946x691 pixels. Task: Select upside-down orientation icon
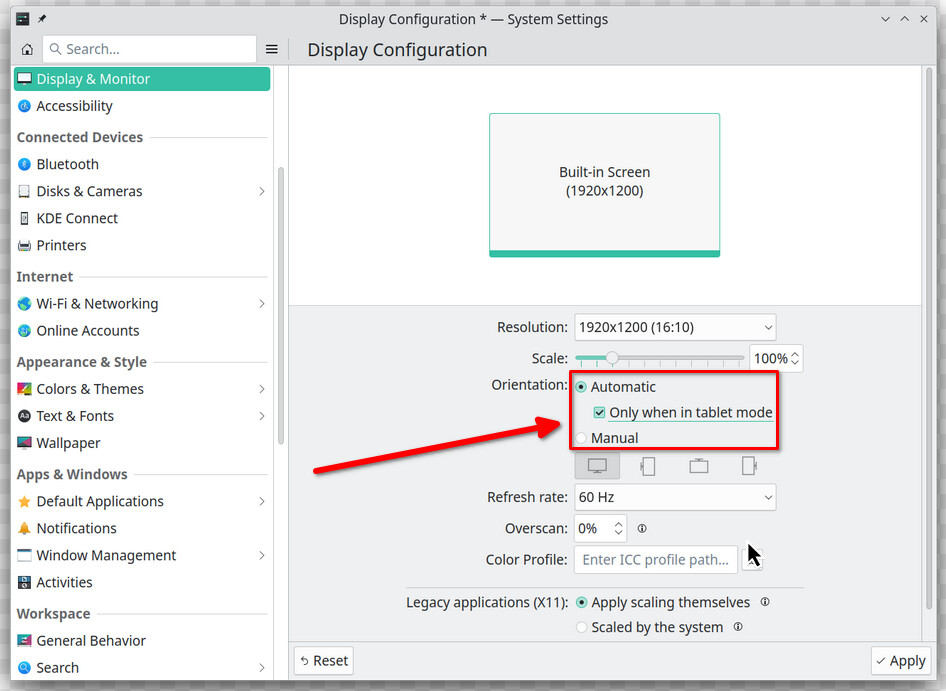(699, 466)
